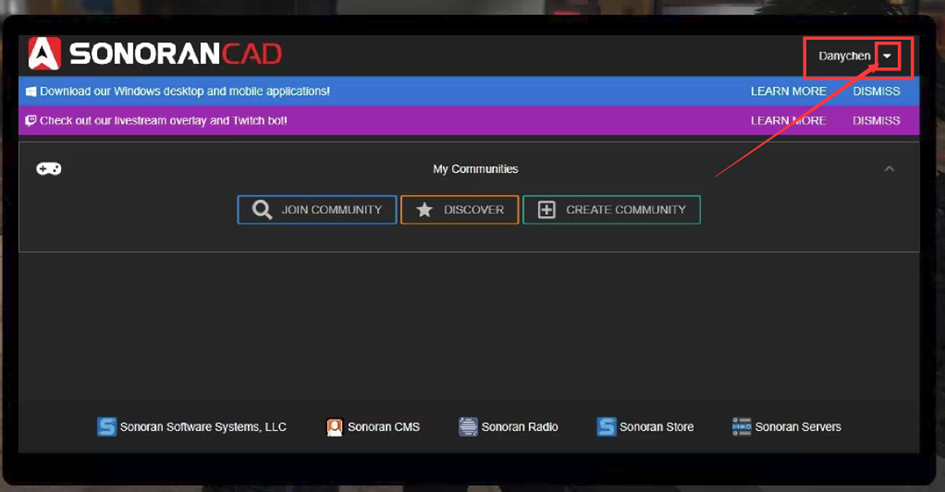Image resolution: width=945 pixels, height=492 pixels.
Task: Open the Sonoran Software Systems, LLC link
Action: [202, 427]
